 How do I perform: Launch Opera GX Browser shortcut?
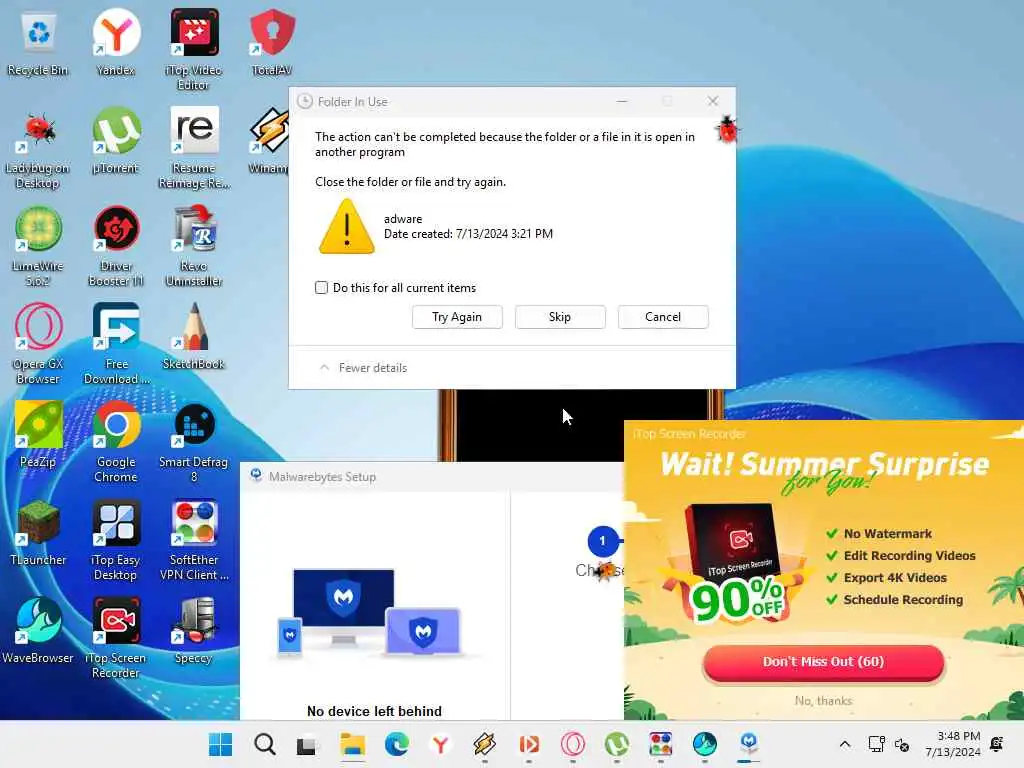coord(38,344)
